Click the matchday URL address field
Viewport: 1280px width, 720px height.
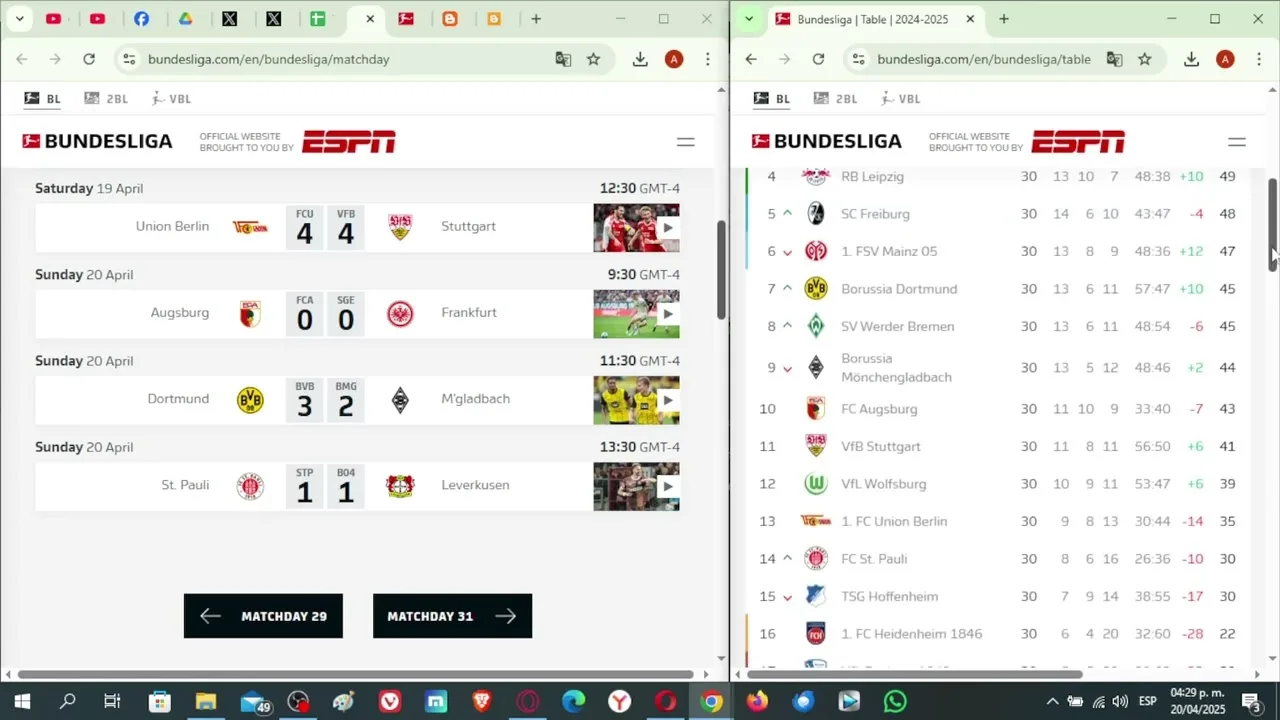coord(268,59)
